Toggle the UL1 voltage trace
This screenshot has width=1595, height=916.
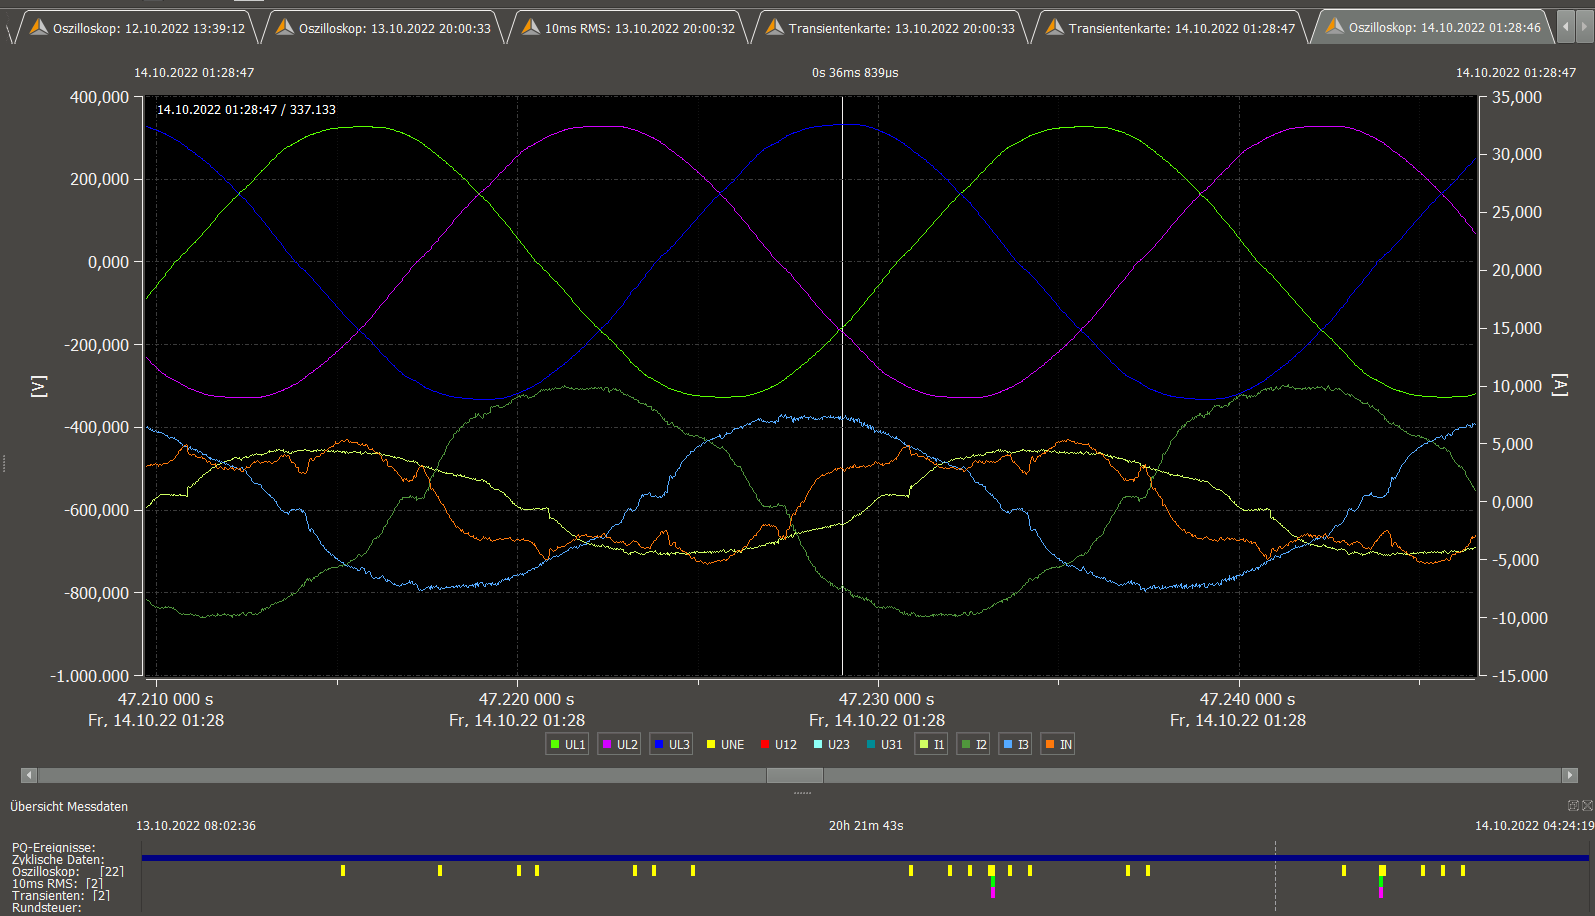click(567, 744)
